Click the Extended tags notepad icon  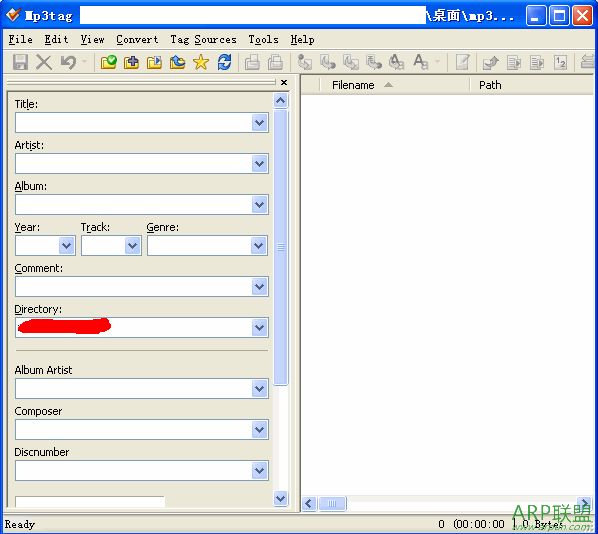point(463,62)
